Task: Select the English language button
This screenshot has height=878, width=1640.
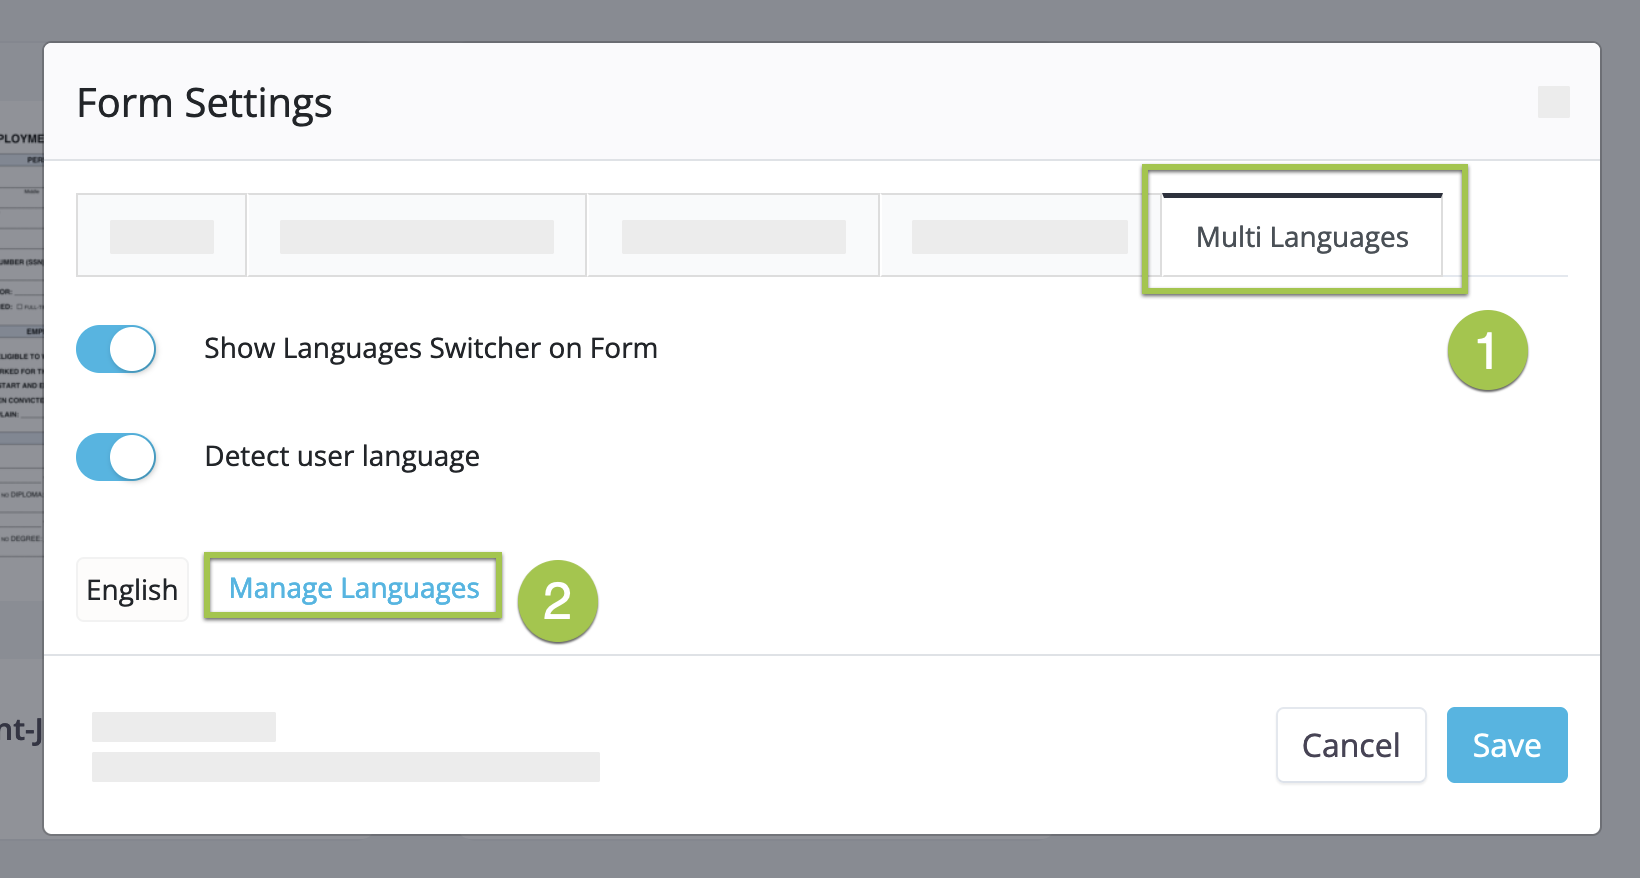Action: (132, 590)
